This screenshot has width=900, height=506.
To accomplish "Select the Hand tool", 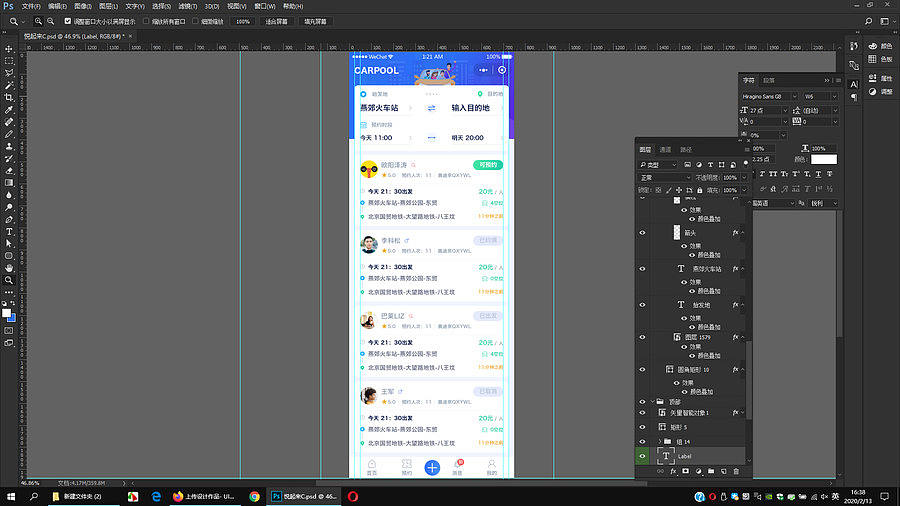I will point(9,268).
